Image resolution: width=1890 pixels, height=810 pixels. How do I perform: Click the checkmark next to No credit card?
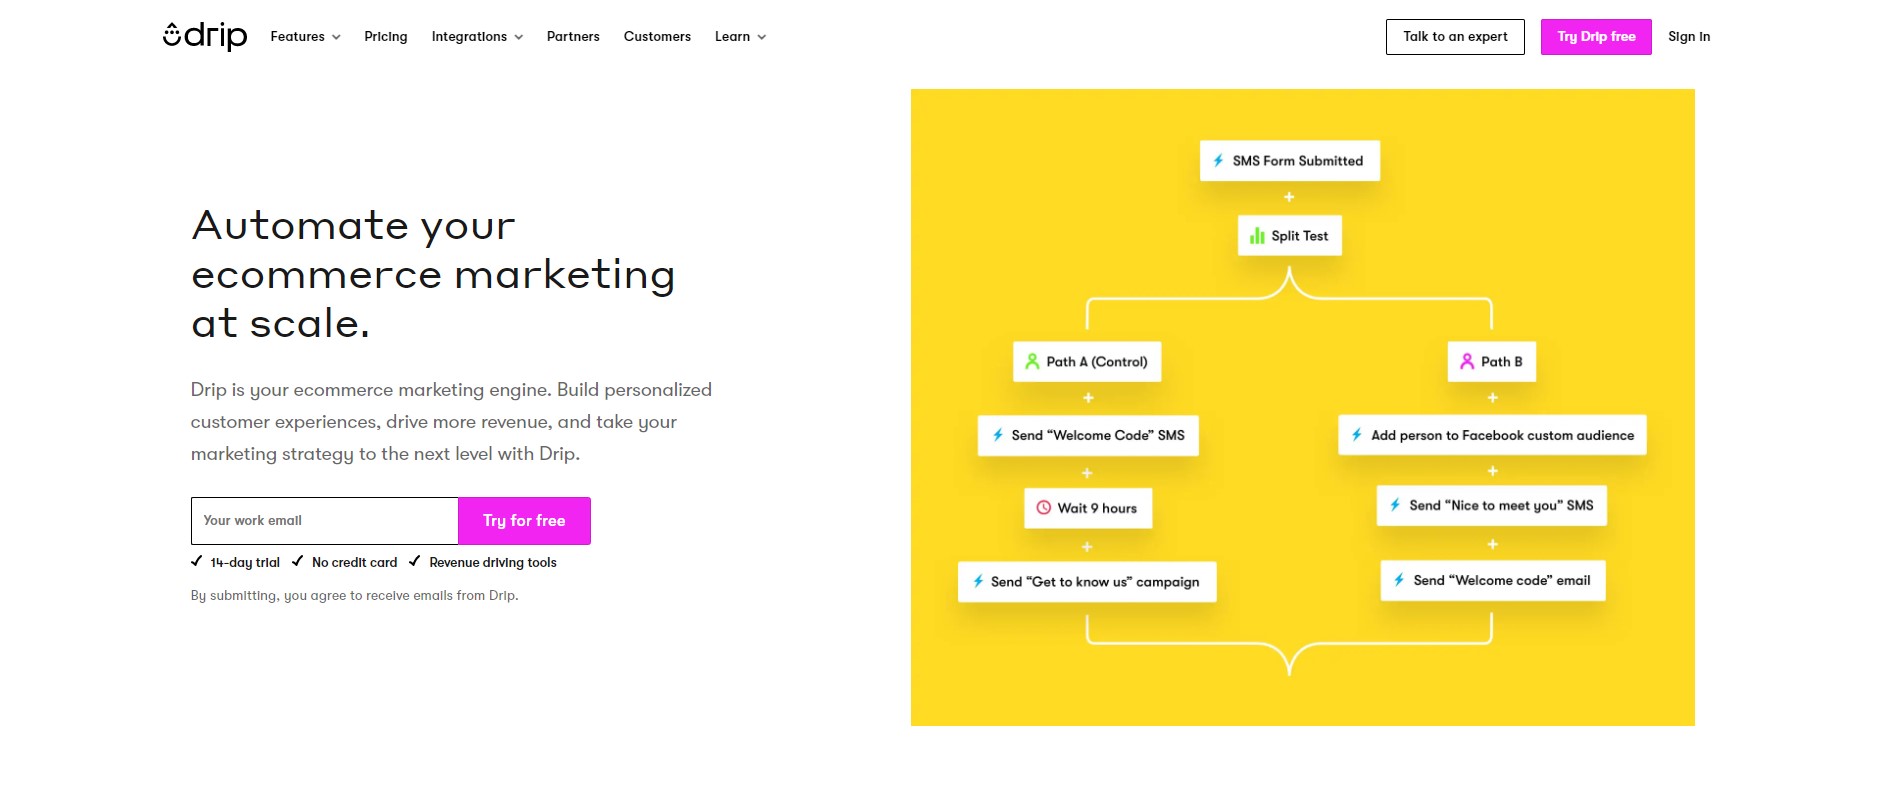point(297,561)
